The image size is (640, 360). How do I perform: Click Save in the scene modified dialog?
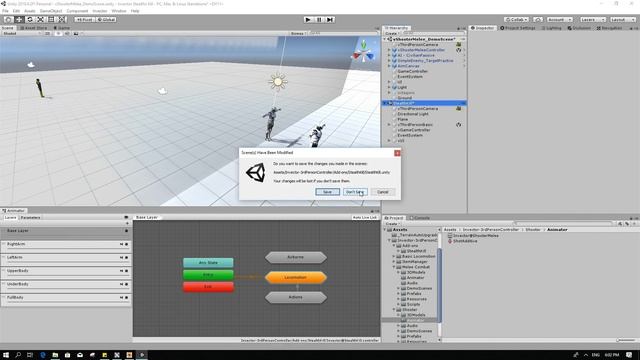pos(327,192)
